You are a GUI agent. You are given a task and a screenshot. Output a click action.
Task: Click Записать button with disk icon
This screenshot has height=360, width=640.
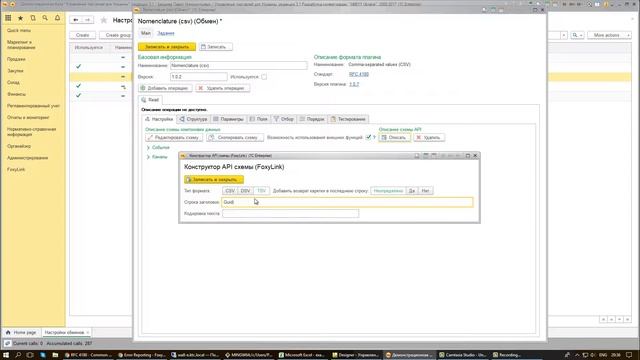[216, 47]
